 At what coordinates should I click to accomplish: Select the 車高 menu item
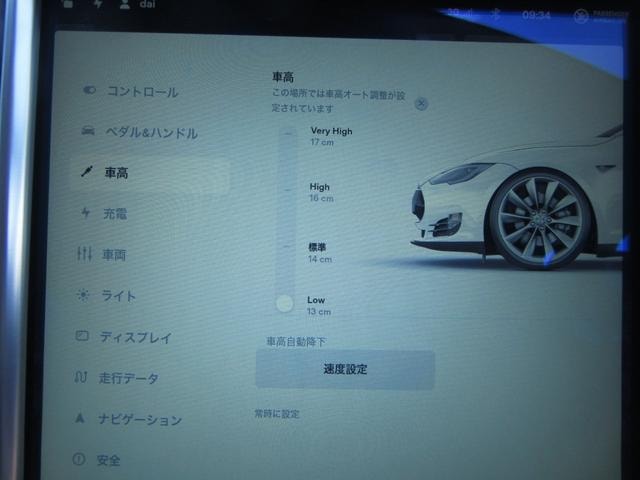(x=151, y=176)
